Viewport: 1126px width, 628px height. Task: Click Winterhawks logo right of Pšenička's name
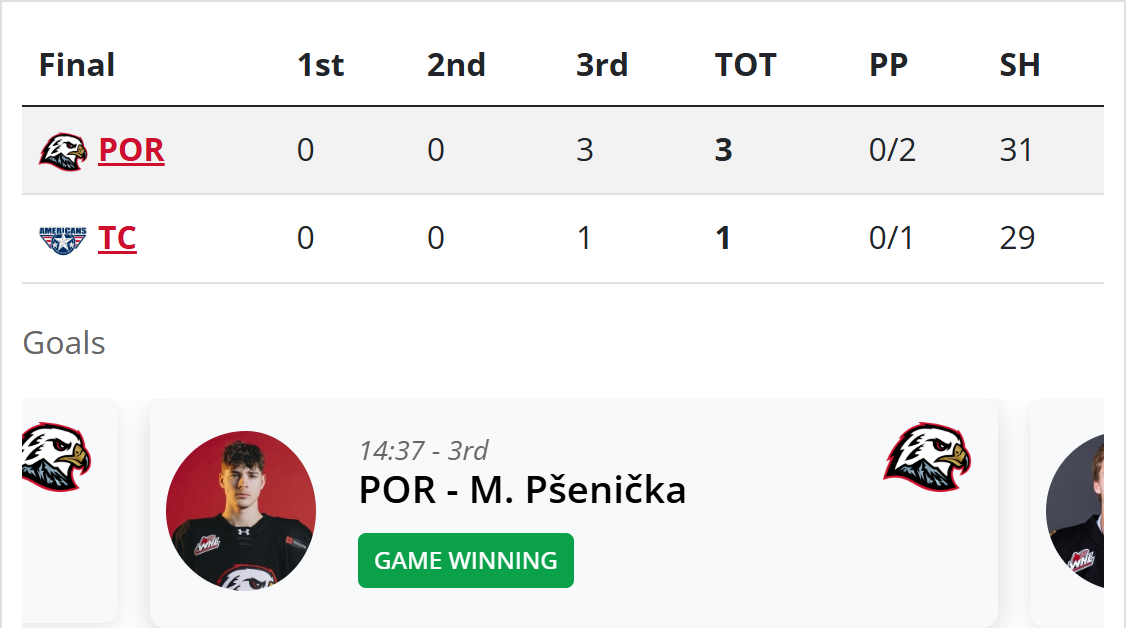(927, 457)
